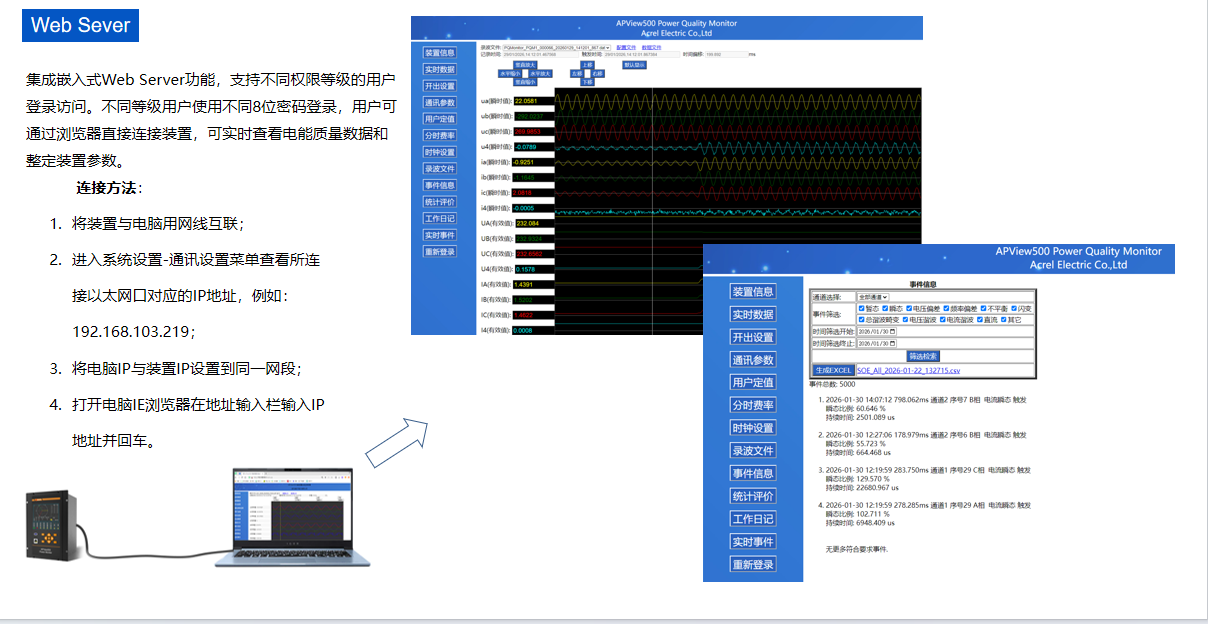
Task: Toggle the 直流 filter checkbox
Action: click(980, 320)
